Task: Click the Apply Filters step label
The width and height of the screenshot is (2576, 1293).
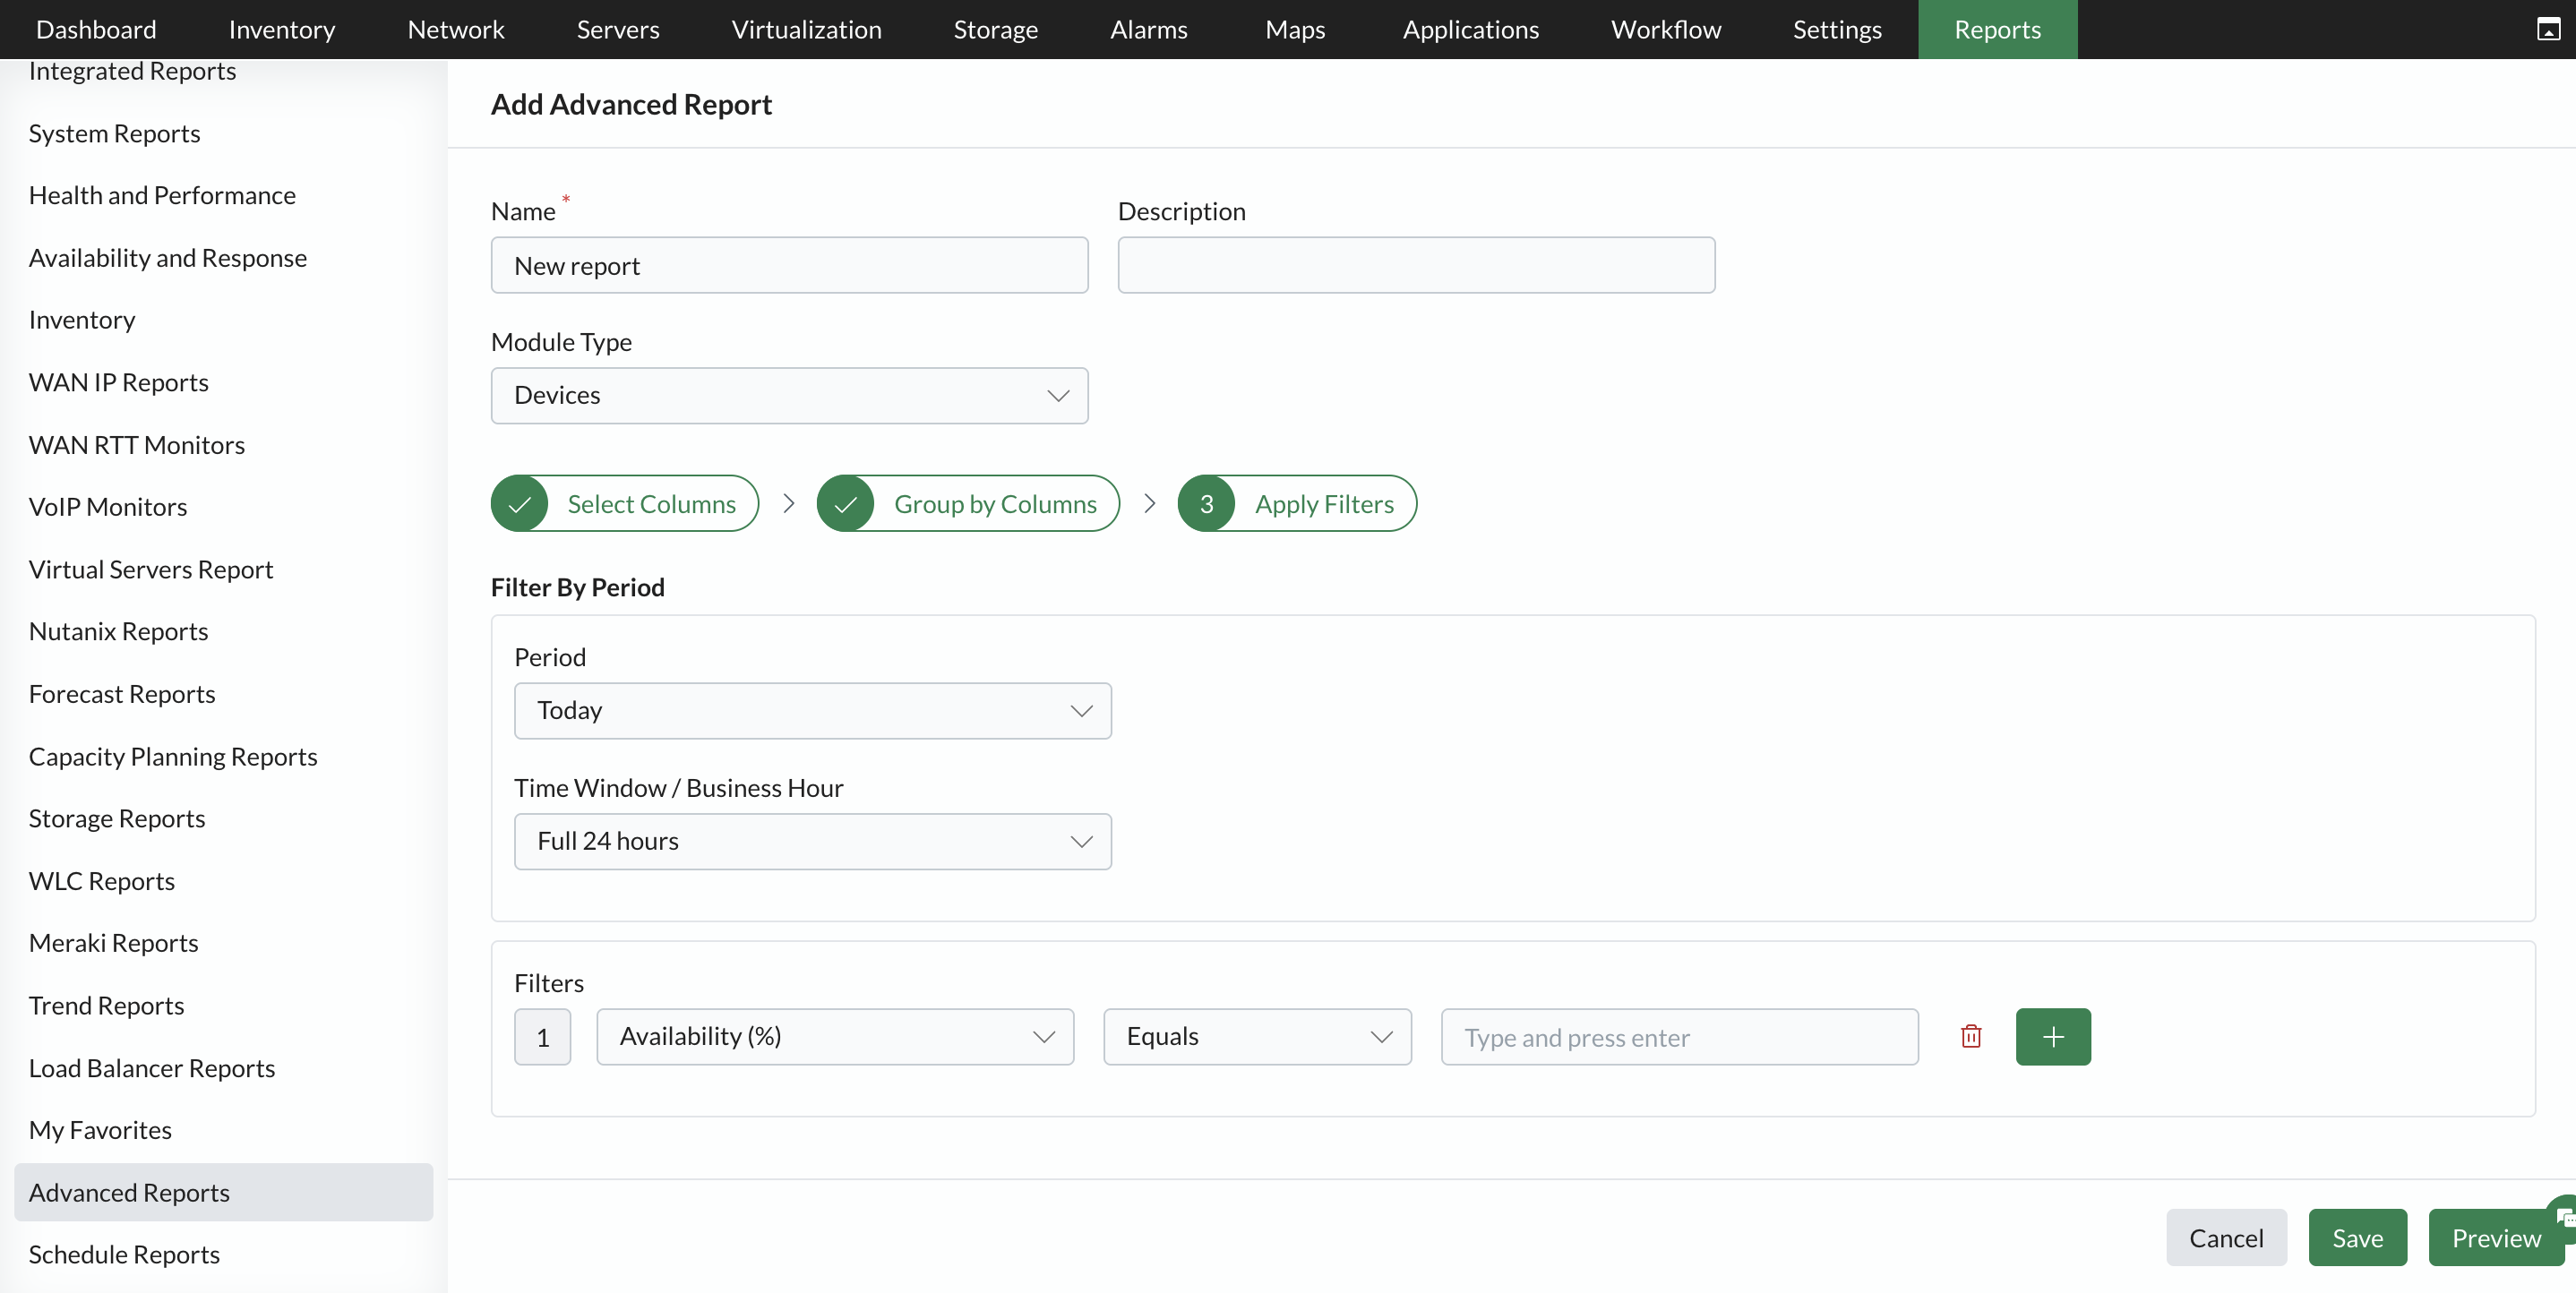Action: pos(1324,503)
